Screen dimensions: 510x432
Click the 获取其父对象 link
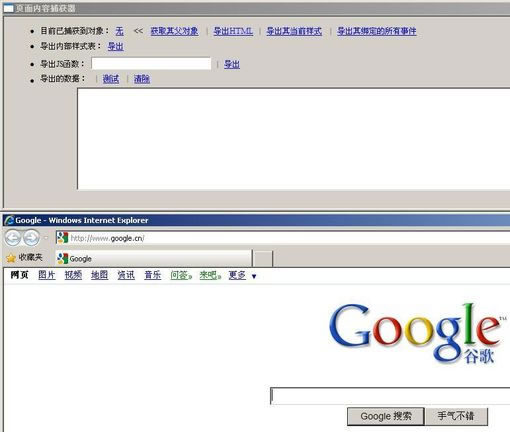174,31
